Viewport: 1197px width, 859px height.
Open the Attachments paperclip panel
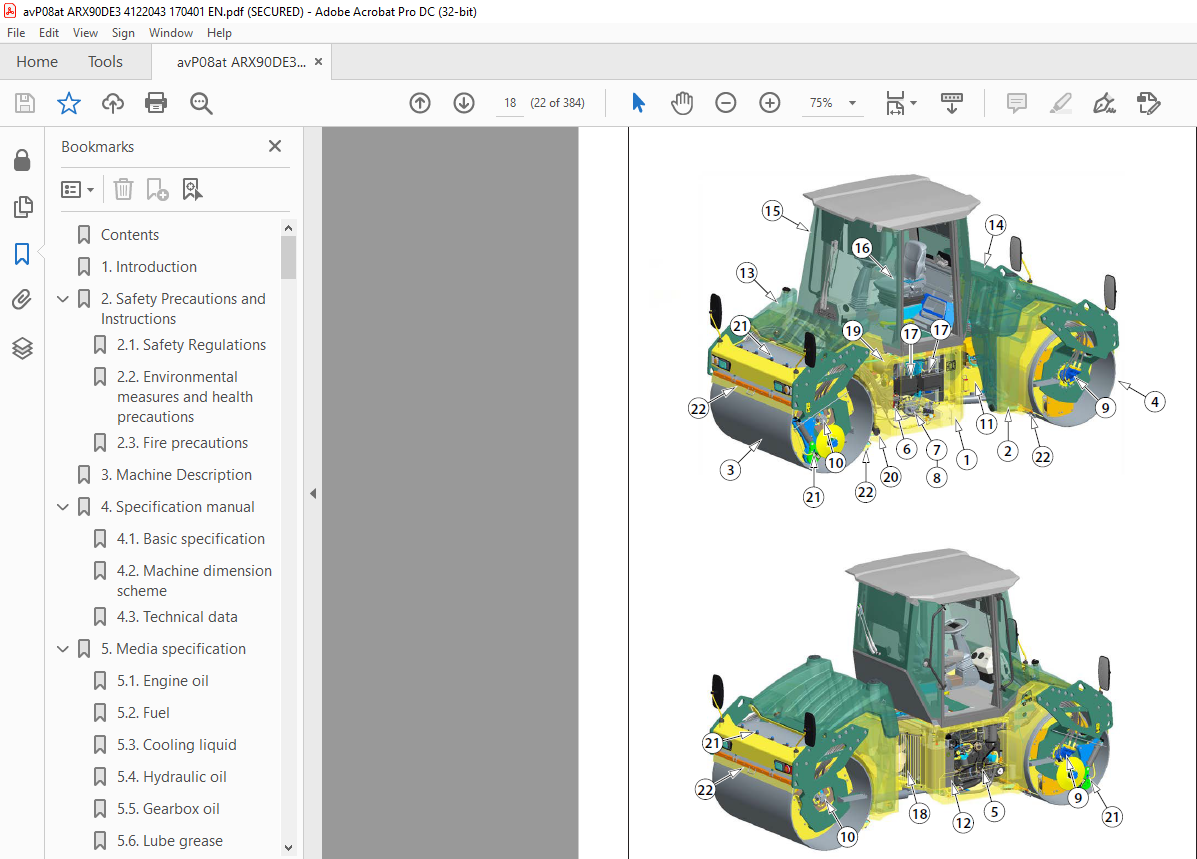pyautogui.click(x=22, y=300)
